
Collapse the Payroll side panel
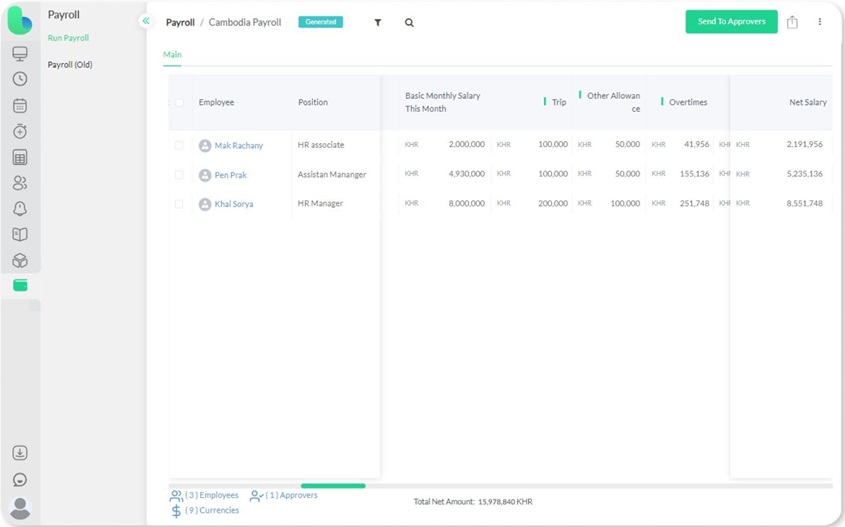tap(146, 21)
